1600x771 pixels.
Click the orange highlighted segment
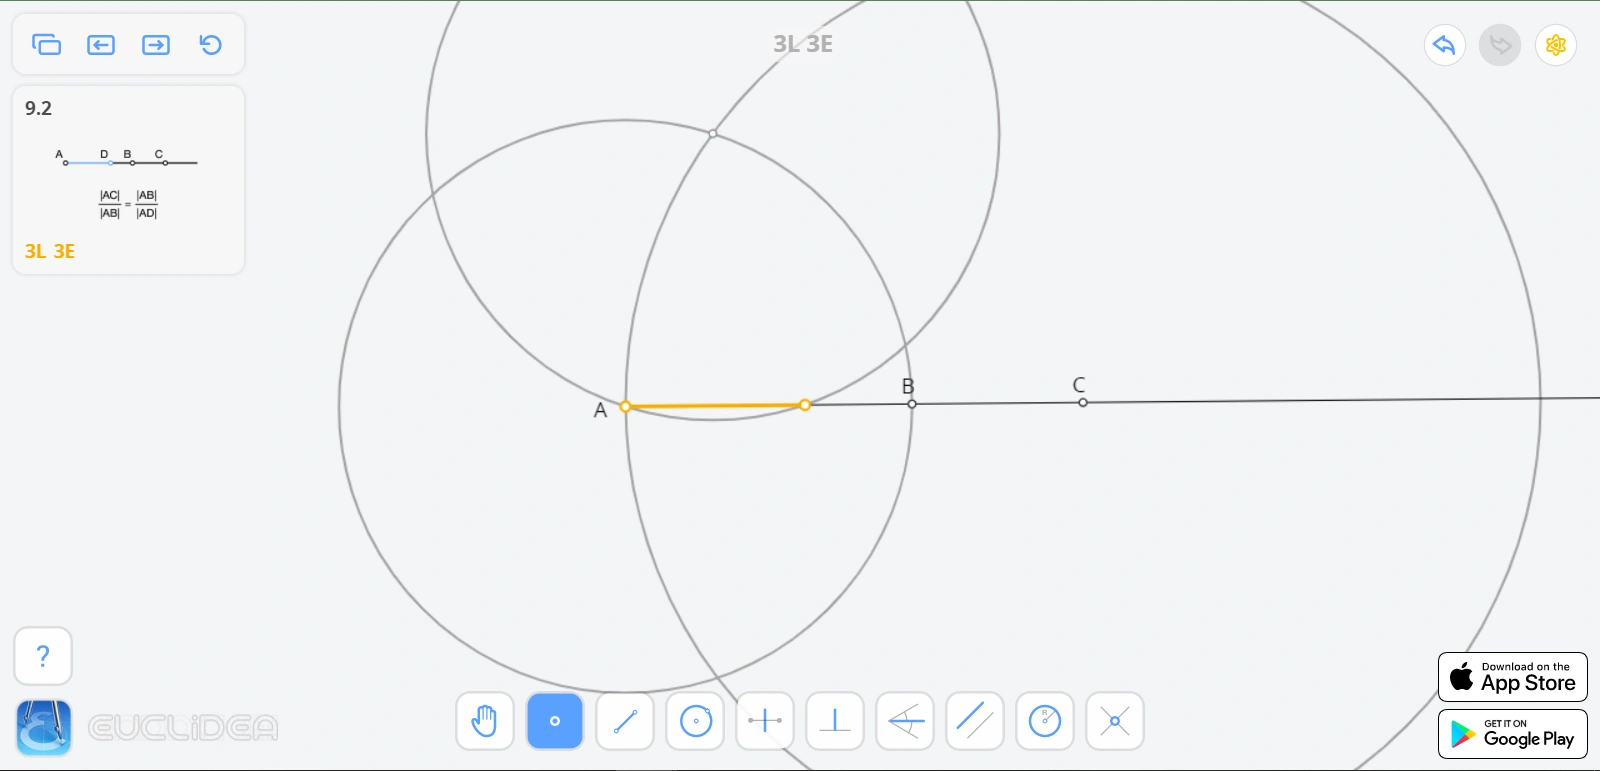pos(715,406)
